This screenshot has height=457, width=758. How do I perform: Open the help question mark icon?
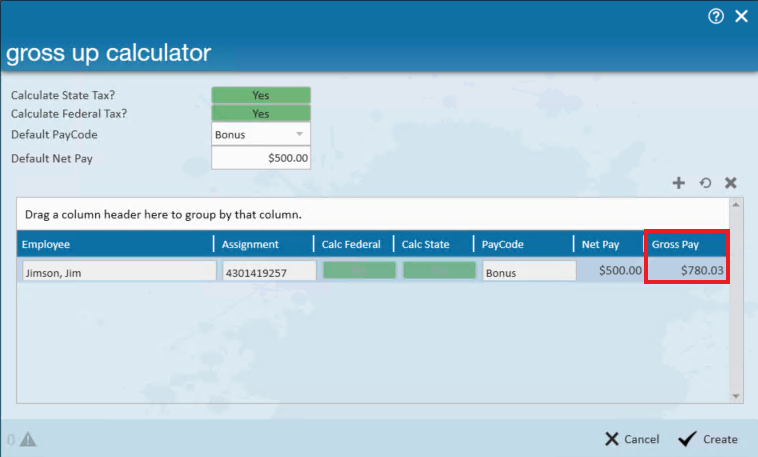click(x=716, y=16)
